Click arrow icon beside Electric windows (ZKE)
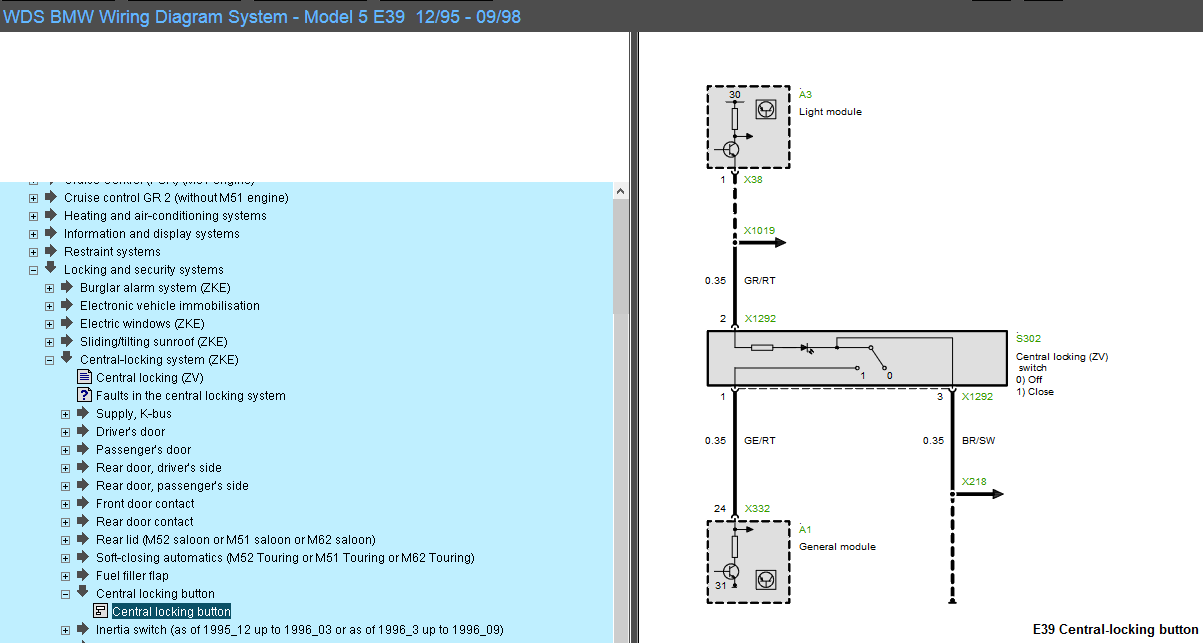Image resolution: width=1203 pixels, height=643 pixels. point(67,323)
